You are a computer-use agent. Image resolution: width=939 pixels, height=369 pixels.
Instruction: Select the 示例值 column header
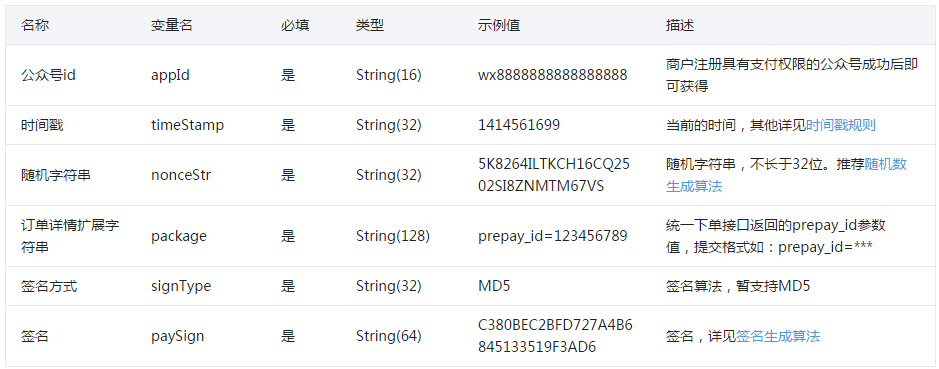tap(499, 25)
